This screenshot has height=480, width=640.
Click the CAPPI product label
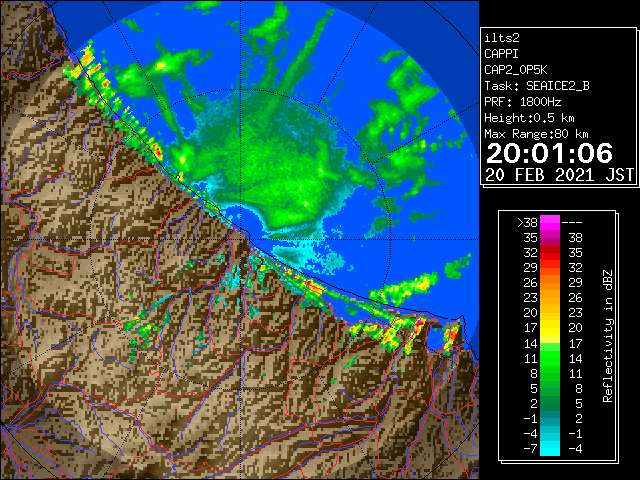(x=501, y=54)
